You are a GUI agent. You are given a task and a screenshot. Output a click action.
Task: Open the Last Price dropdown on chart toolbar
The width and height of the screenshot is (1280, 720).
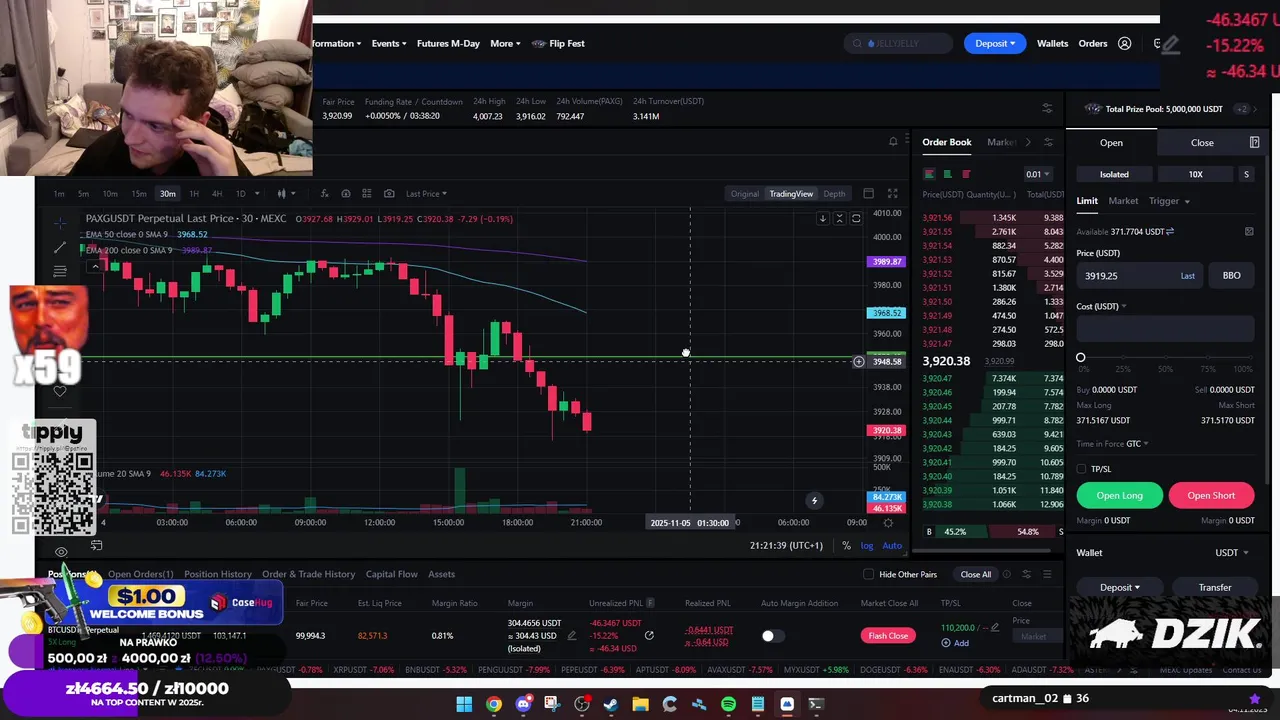pyautogui.click(x=426, y=194)
